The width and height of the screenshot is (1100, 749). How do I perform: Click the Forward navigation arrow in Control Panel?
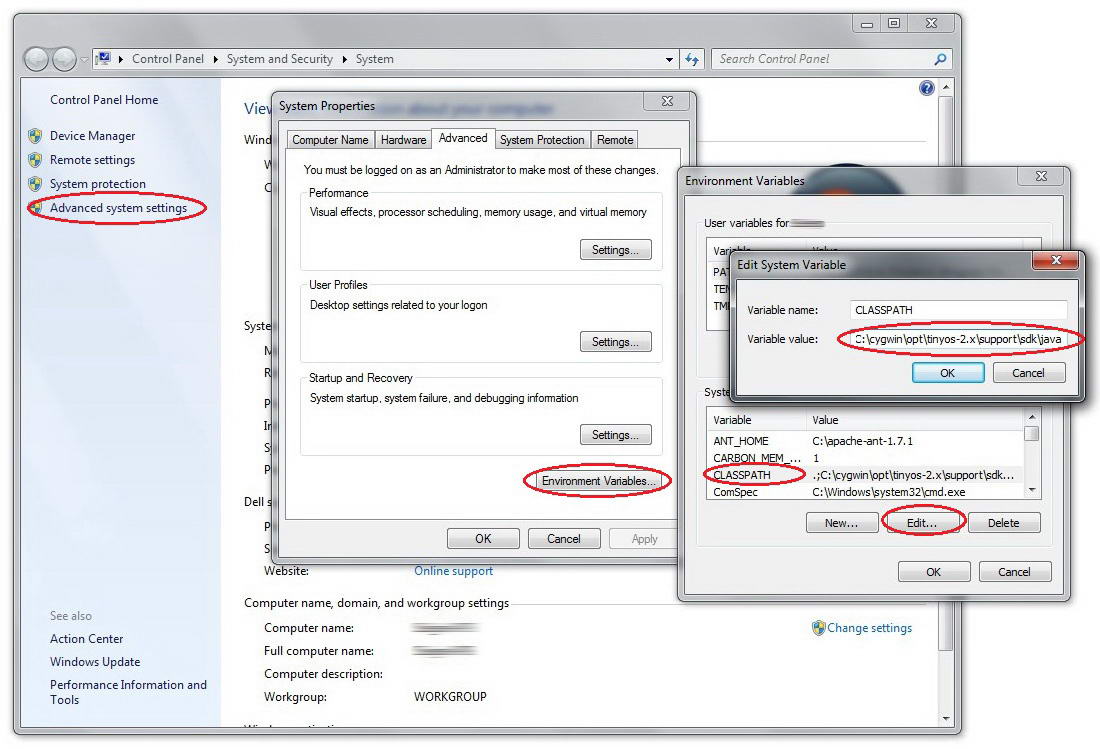(x=65, y=60)
